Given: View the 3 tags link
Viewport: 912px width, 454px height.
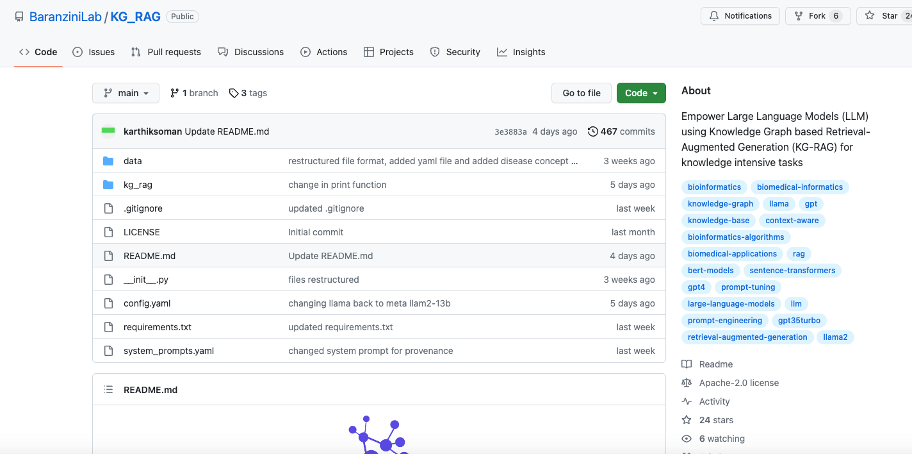Looking at the screenshot, I should coord(248,93).
